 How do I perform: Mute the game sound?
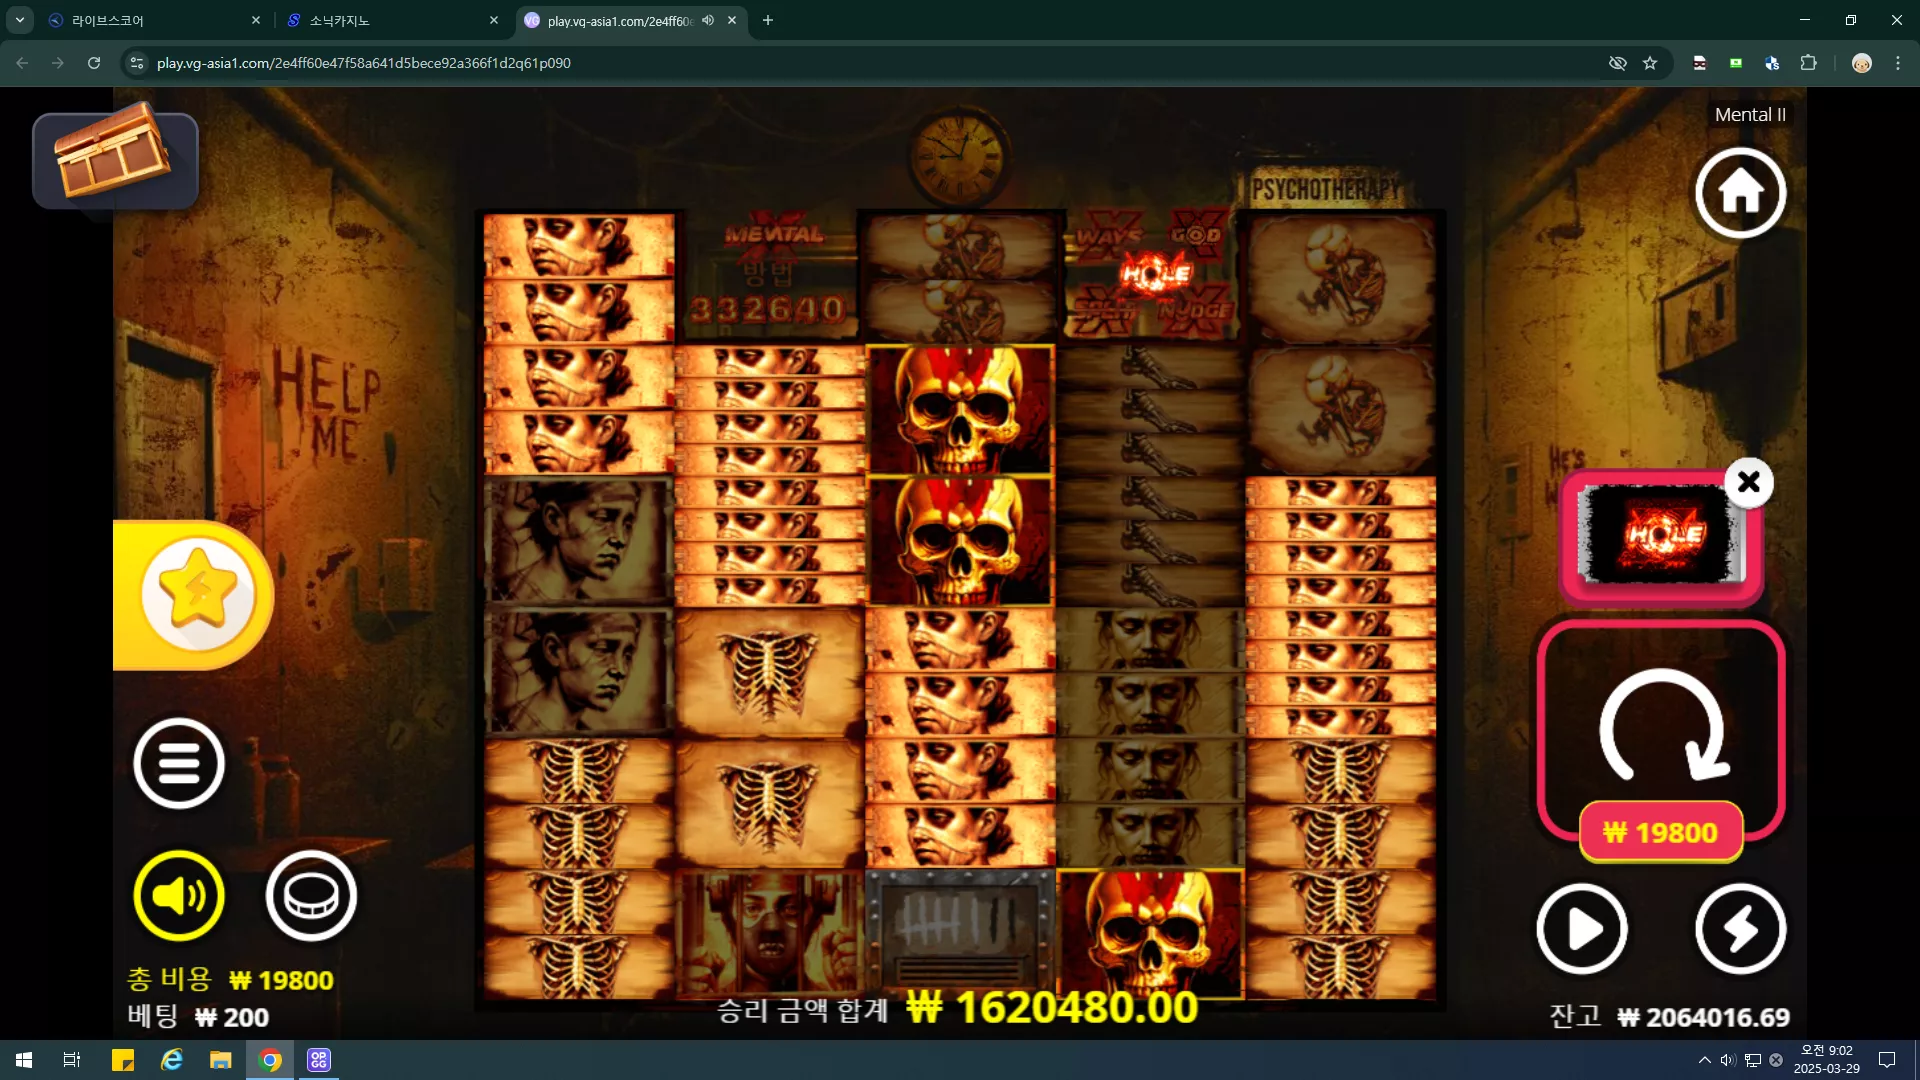click(x=179, y=896)
